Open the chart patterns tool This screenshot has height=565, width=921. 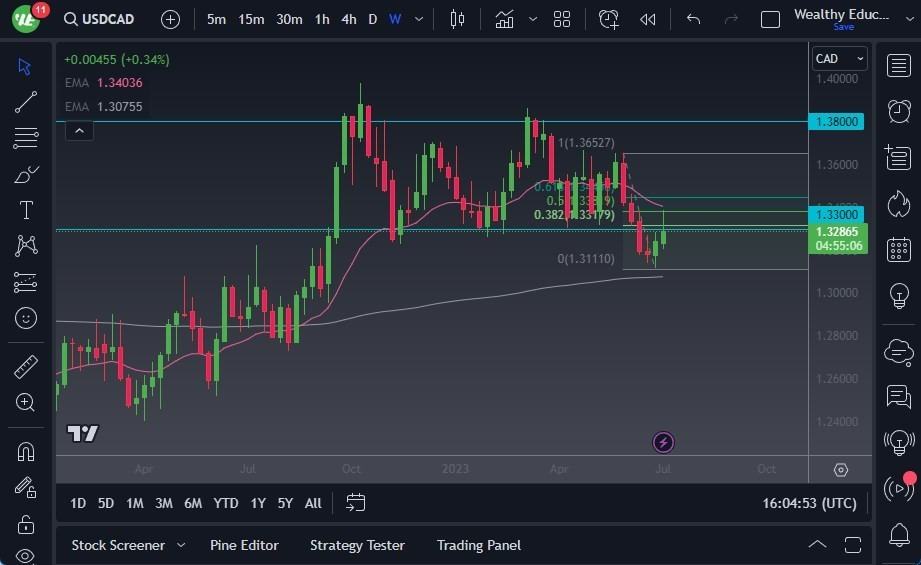(x=25, y=245)
